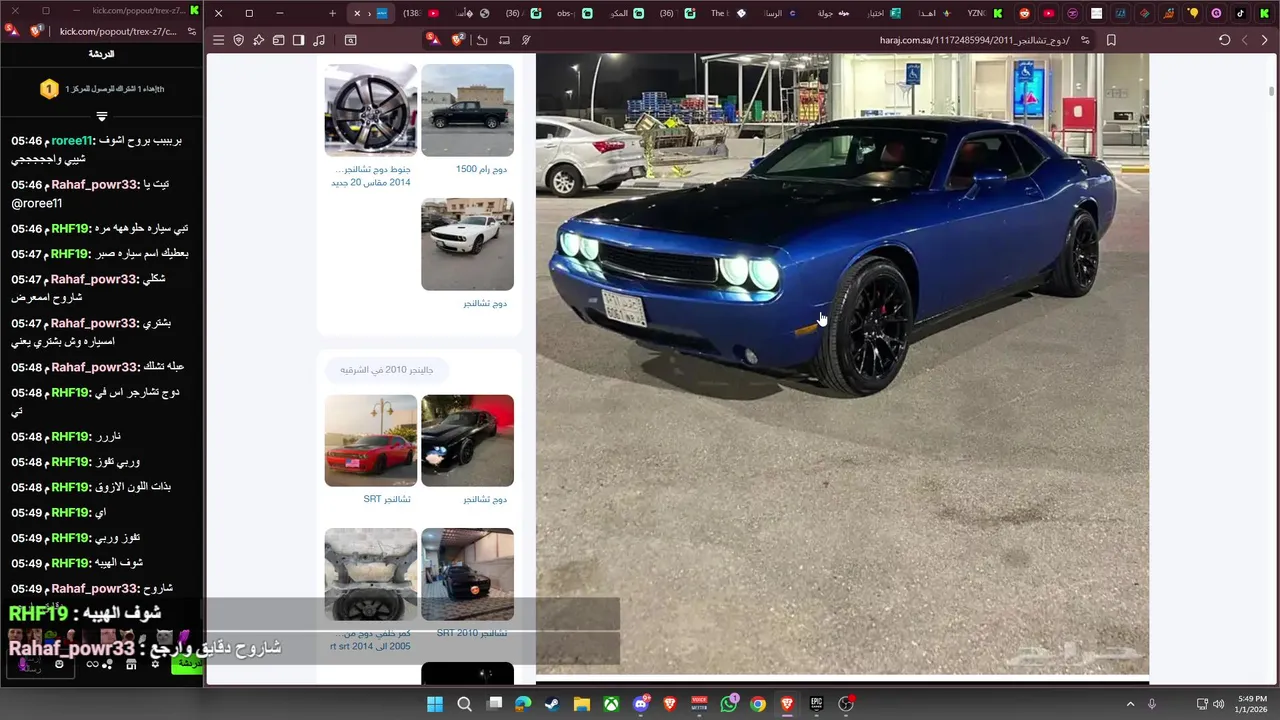Open the hamburger menu in the main browser toolbar

(x=218, y=40)
